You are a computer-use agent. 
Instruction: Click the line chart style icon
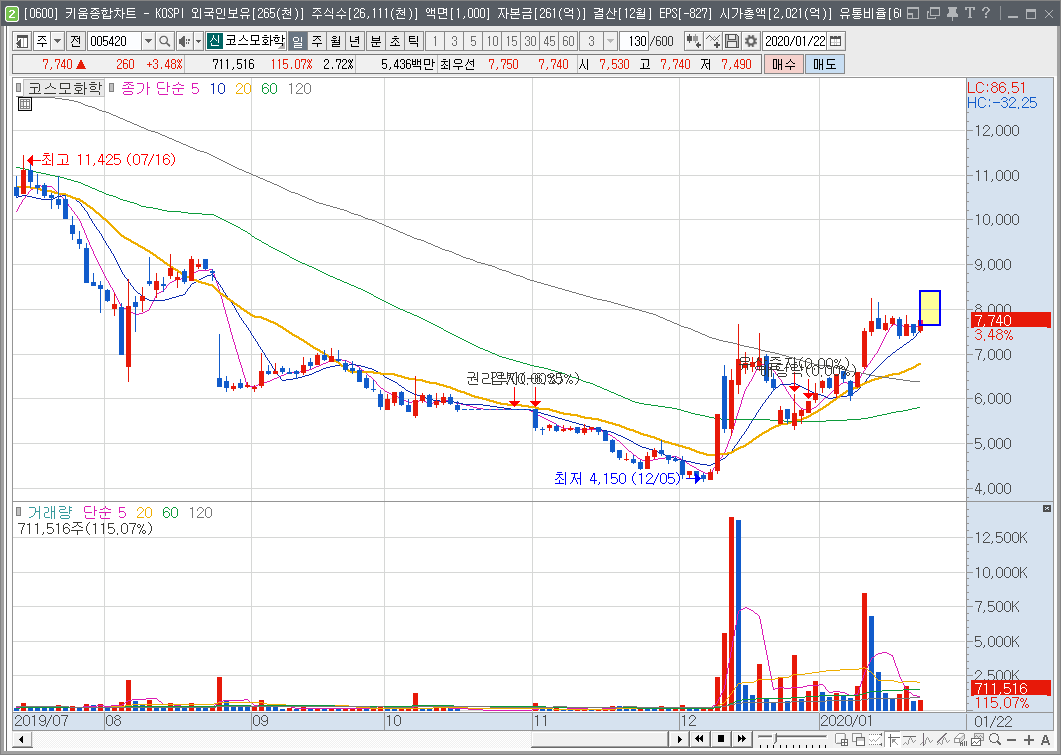coord(911,739)
